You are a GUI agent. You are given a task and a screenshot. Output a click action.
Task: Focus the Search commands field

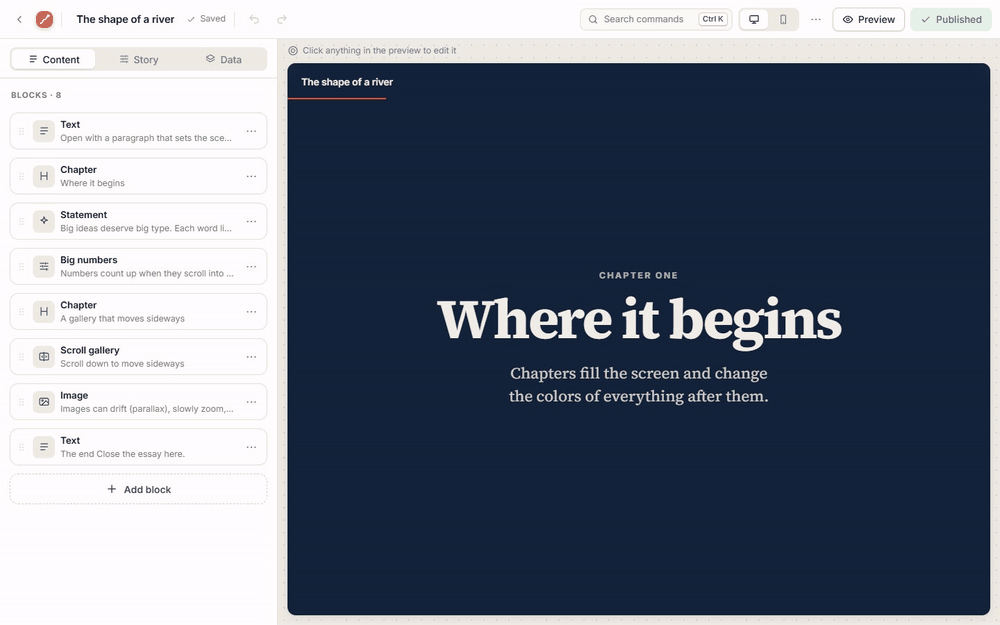click(655, 19)
